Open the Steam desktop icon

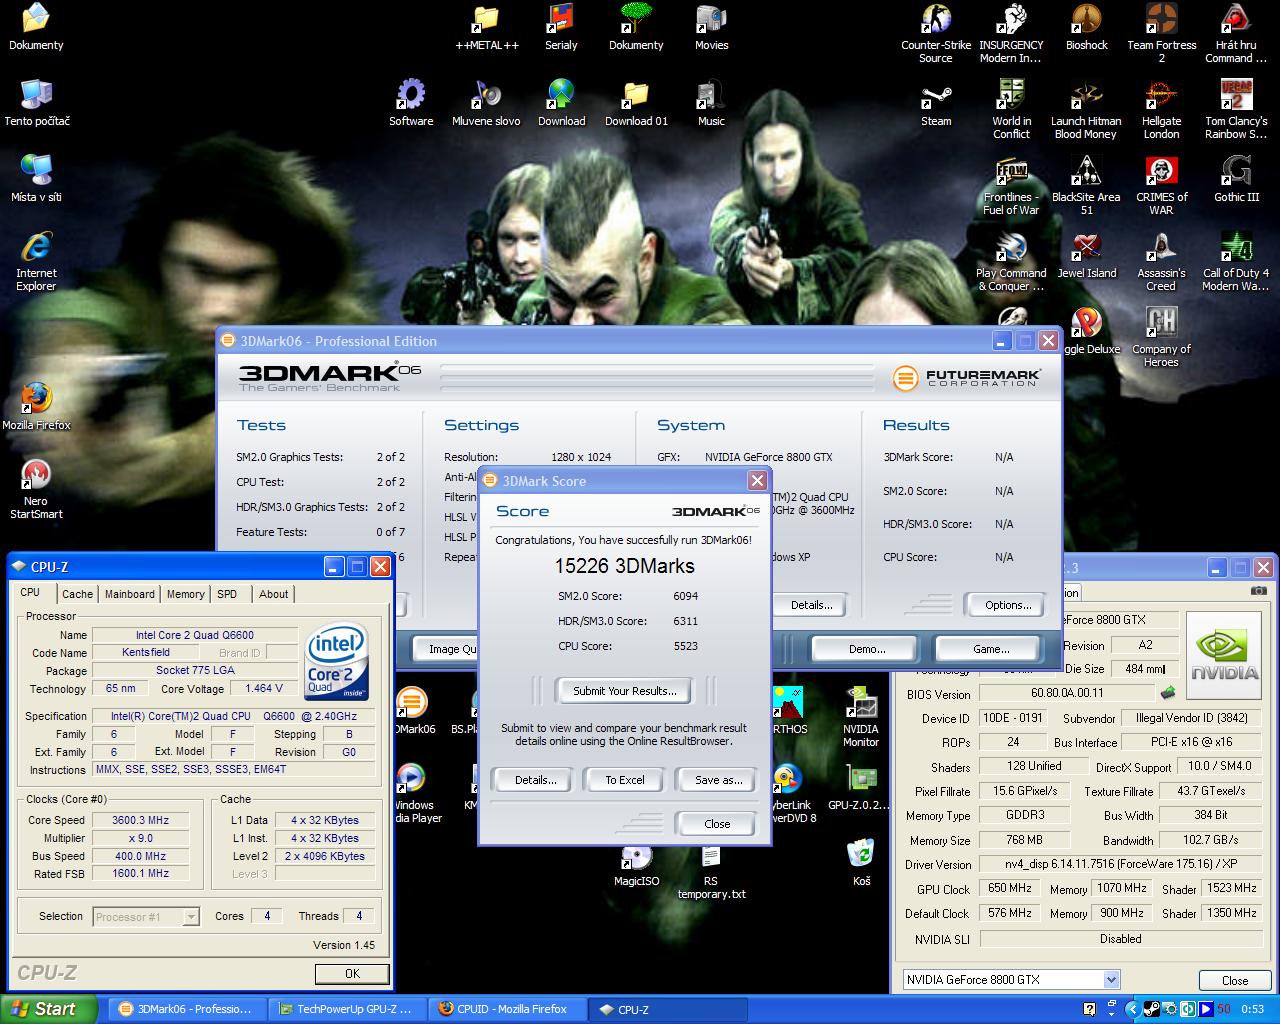pos(936,103)
